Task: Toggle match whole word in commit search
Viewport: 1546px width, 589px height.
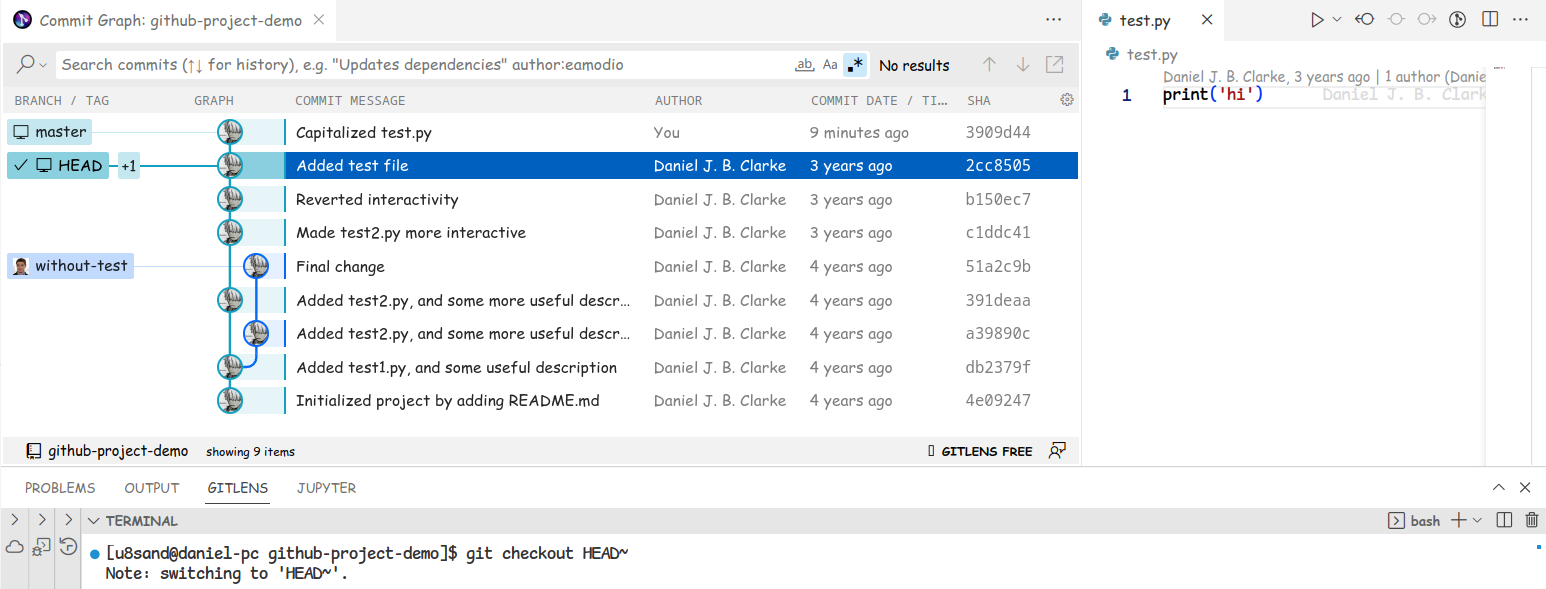Action: pos(804,65)
